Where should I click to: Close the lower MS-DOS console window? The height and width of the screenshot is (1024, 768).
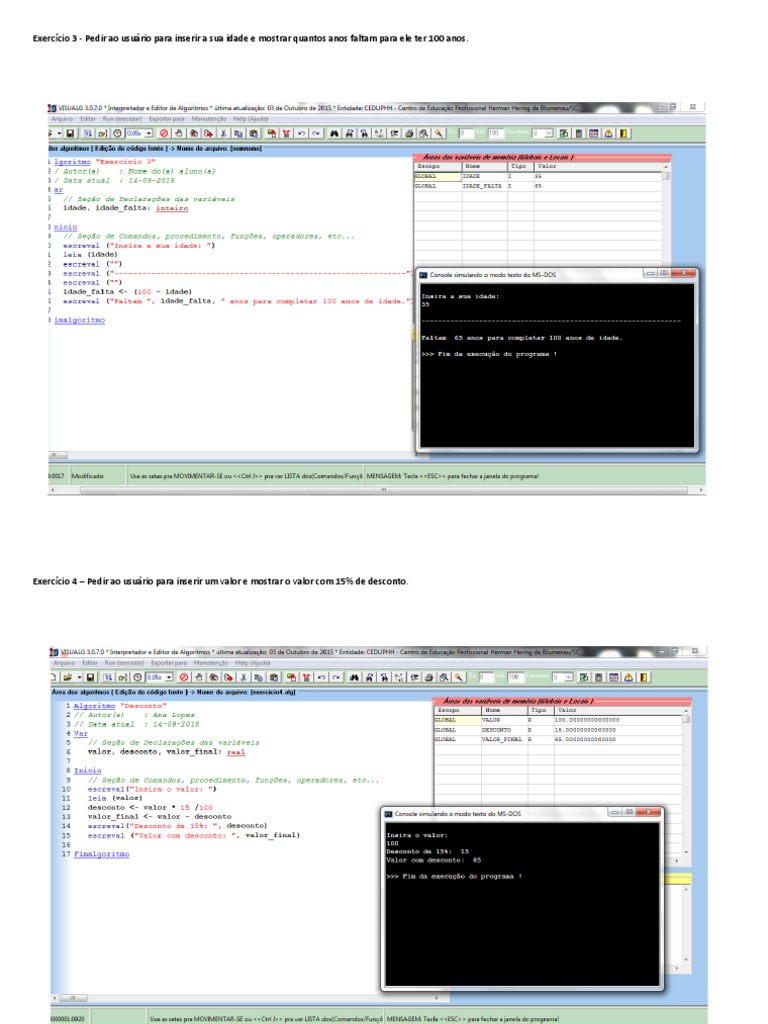point(650,815)
